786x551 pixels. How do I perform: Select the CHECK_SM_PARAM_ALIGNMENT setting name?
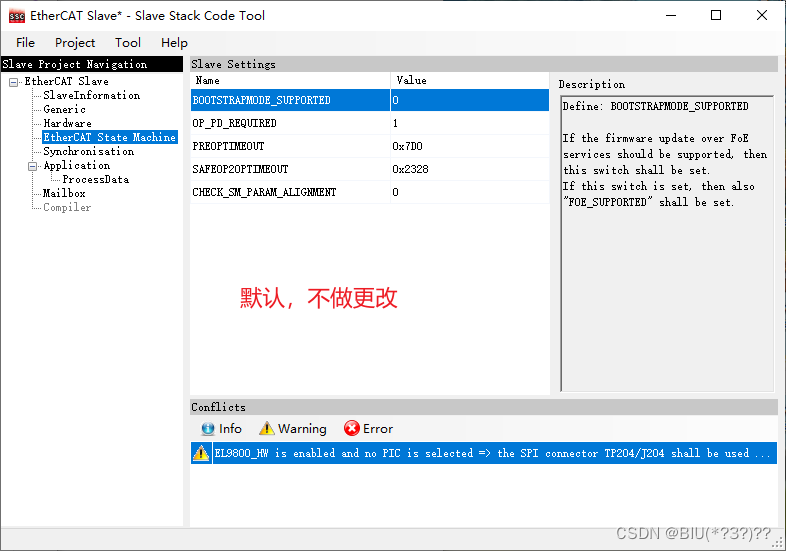[x=264, y=193]
